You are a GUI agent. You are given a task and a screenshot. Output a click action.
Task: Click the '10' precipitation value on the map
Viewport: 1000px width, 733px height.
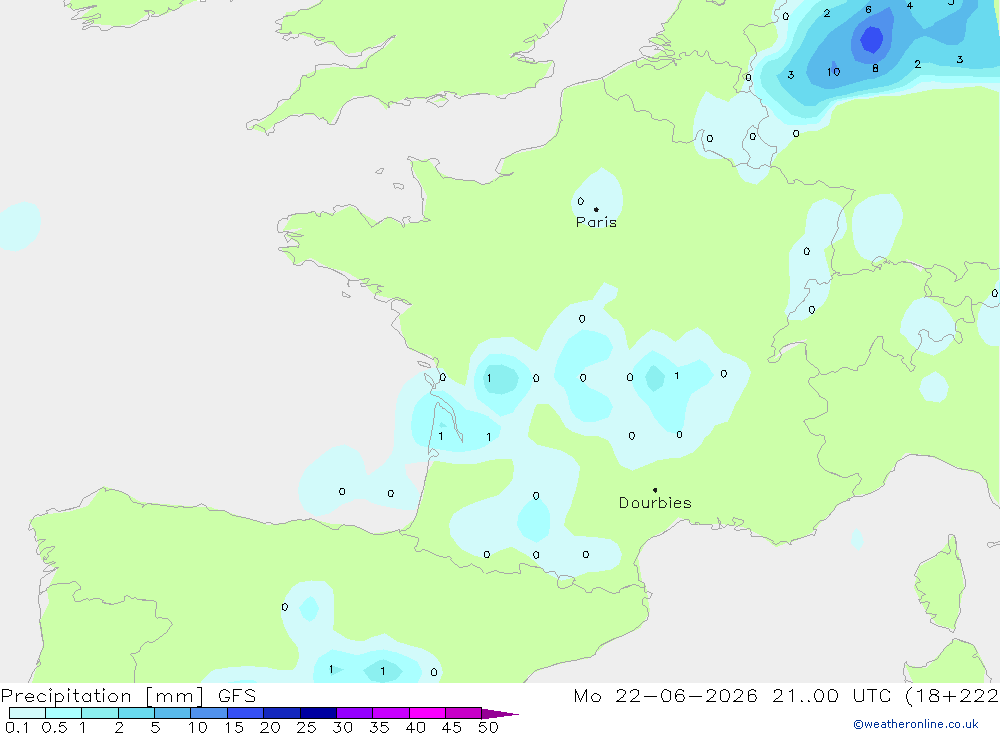[834, 72]
